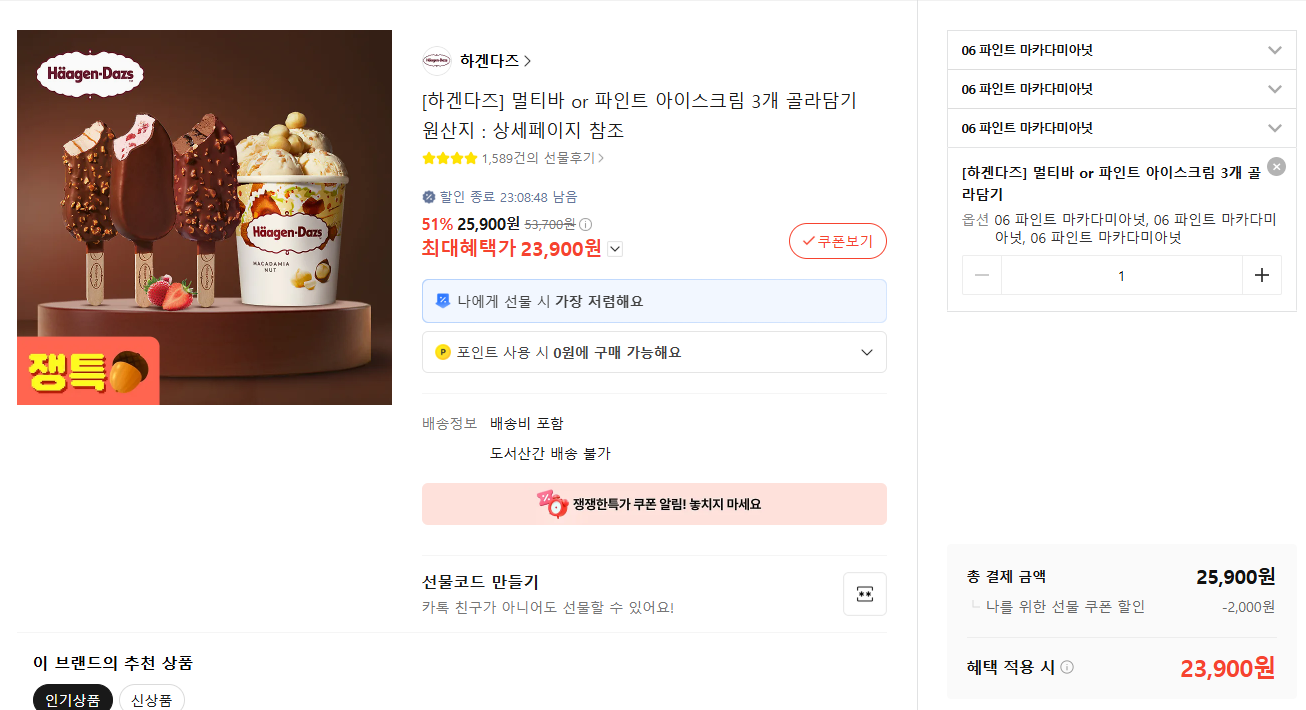Switch to the 신상품 tab

[152, 699]
